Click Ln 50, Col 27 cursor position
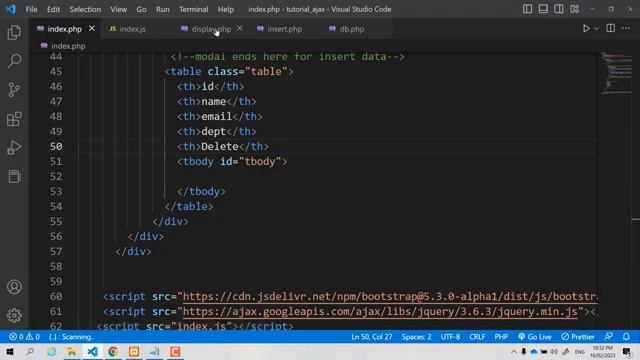This screenshot has width=640, height=360. click(x=371, y=337)
